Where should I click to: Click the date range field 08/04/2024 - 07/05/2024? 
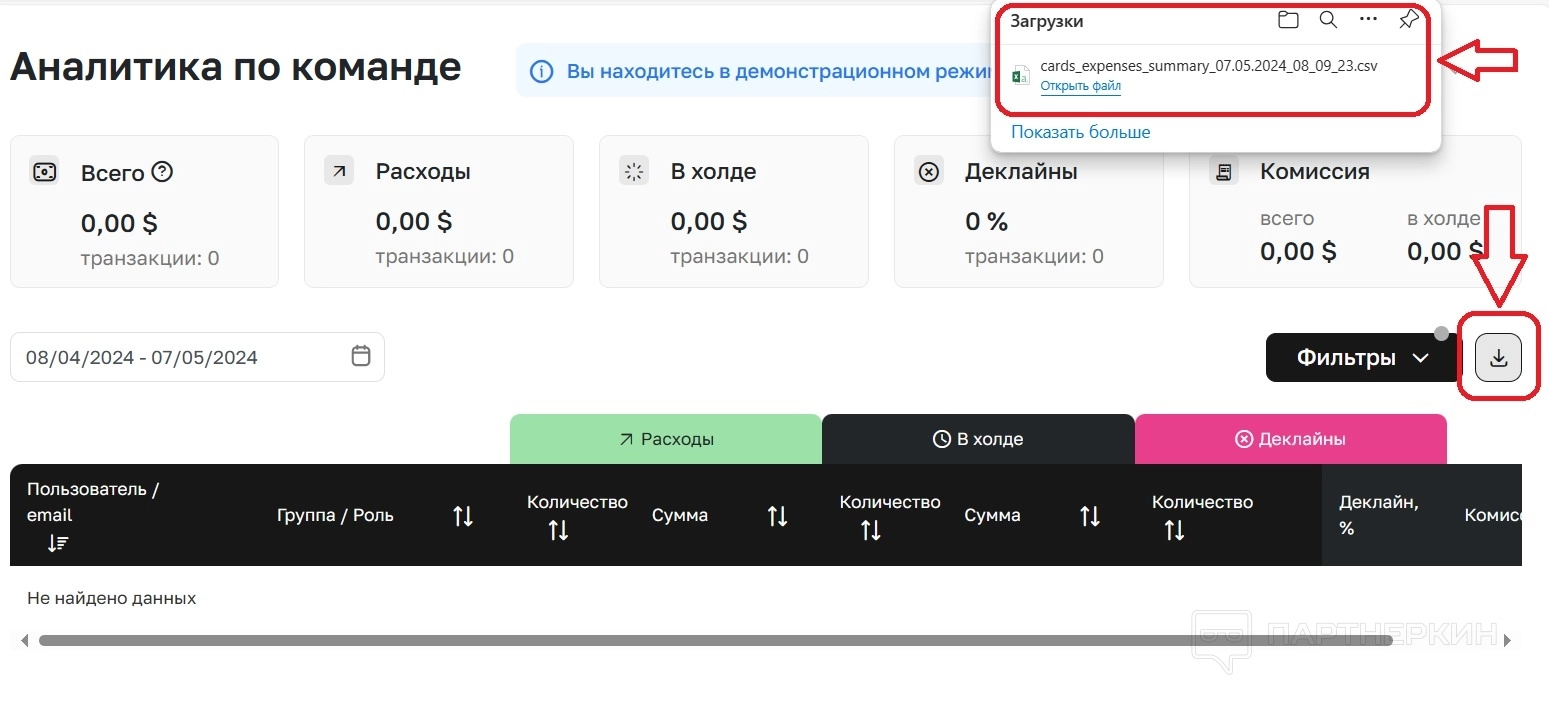coord(197,357)
